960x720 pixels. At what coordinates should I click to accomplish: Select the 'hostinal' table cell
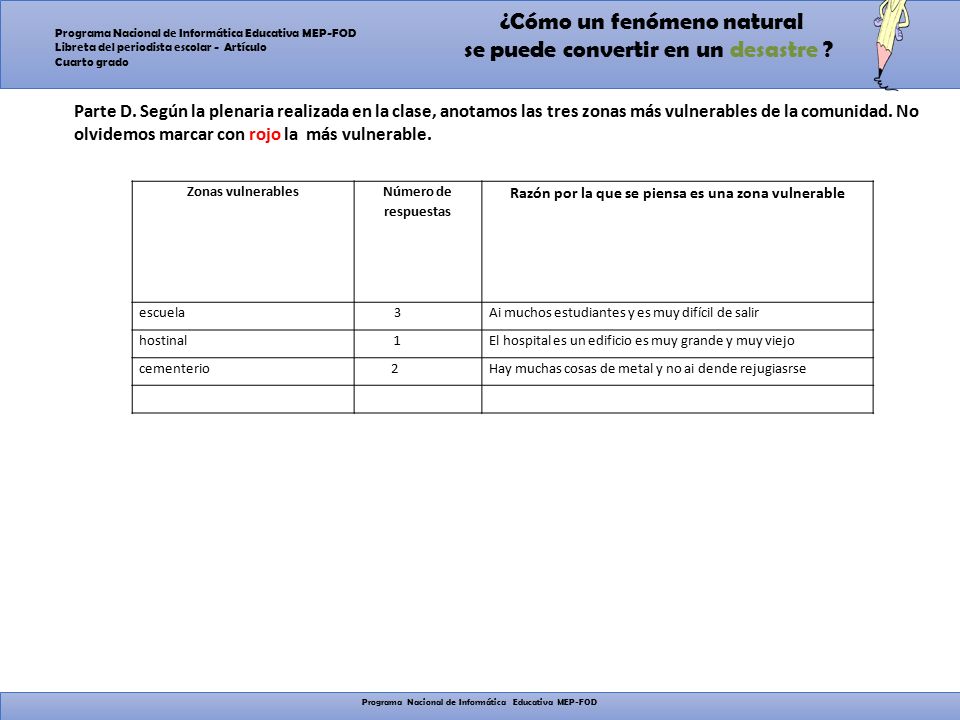point(243,344)
